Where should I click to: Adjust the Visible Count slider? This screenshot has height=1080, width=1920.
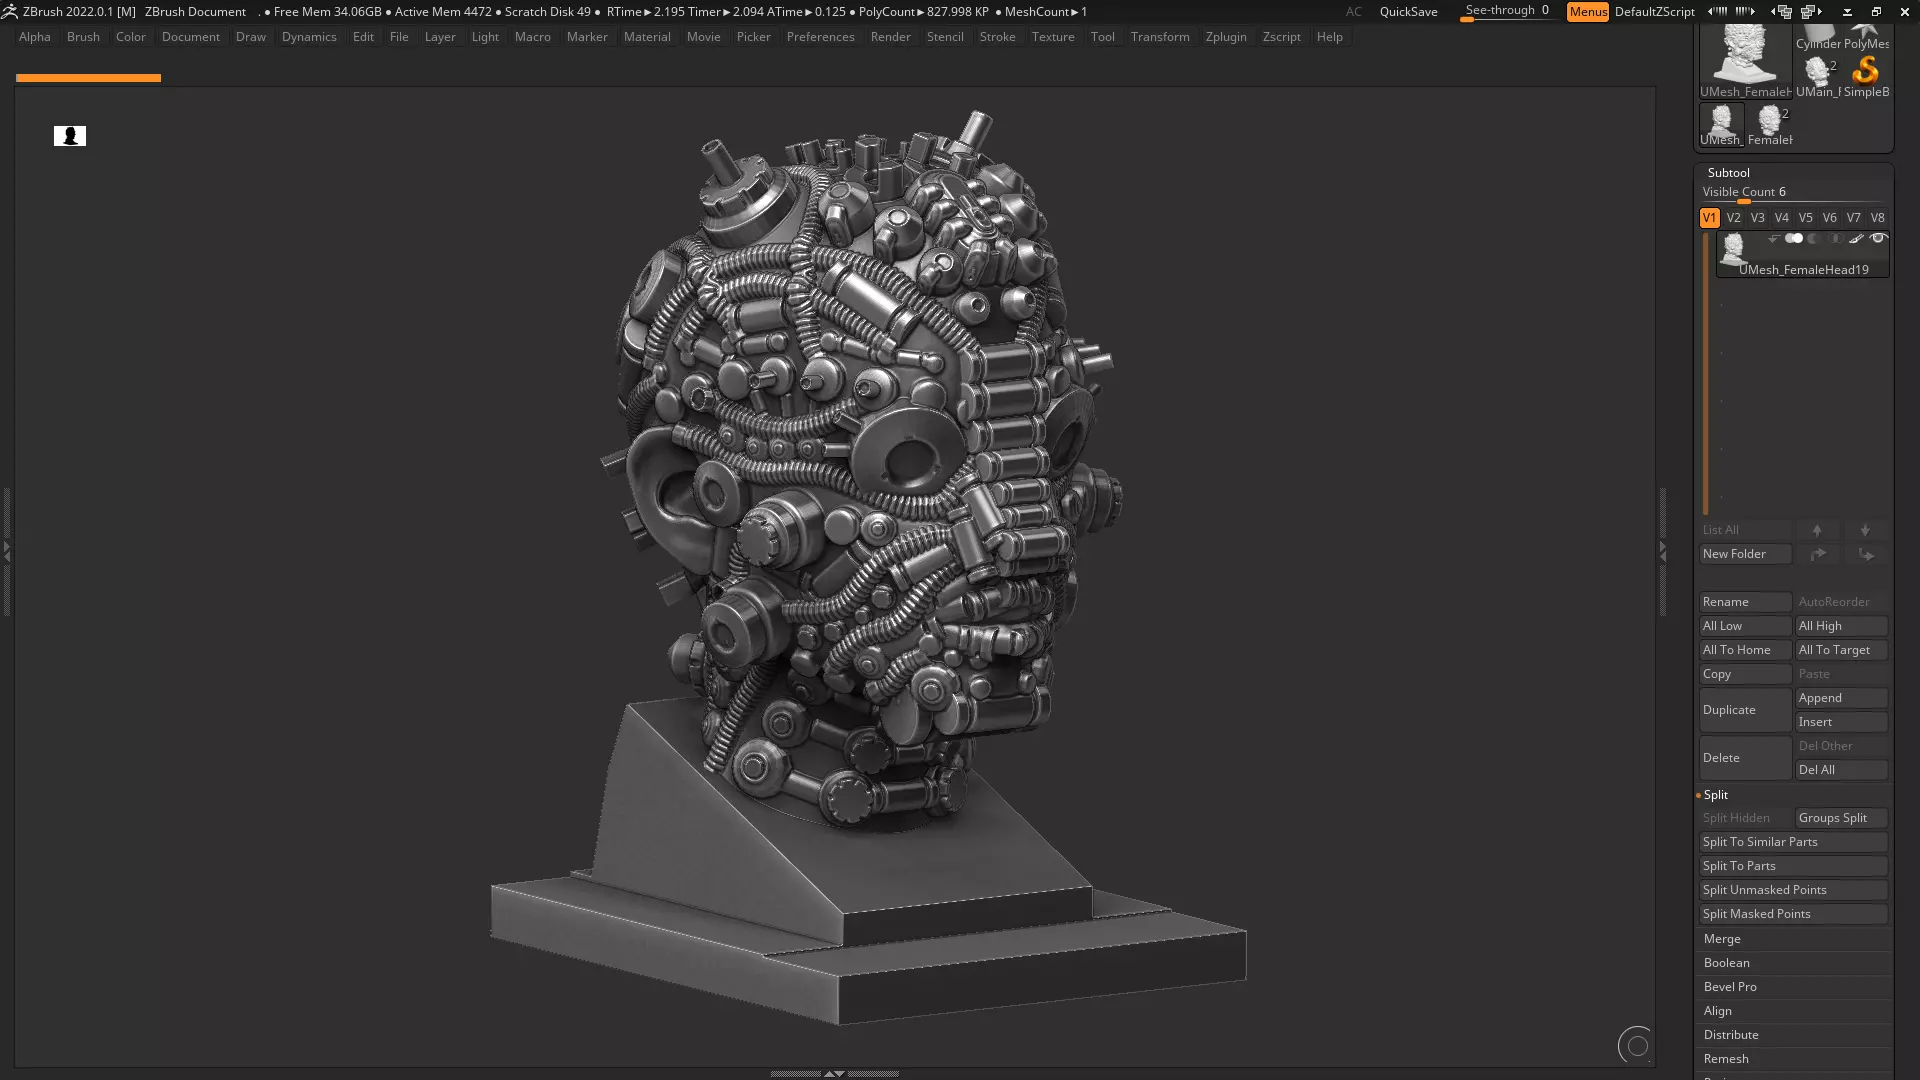[1744, 201]
